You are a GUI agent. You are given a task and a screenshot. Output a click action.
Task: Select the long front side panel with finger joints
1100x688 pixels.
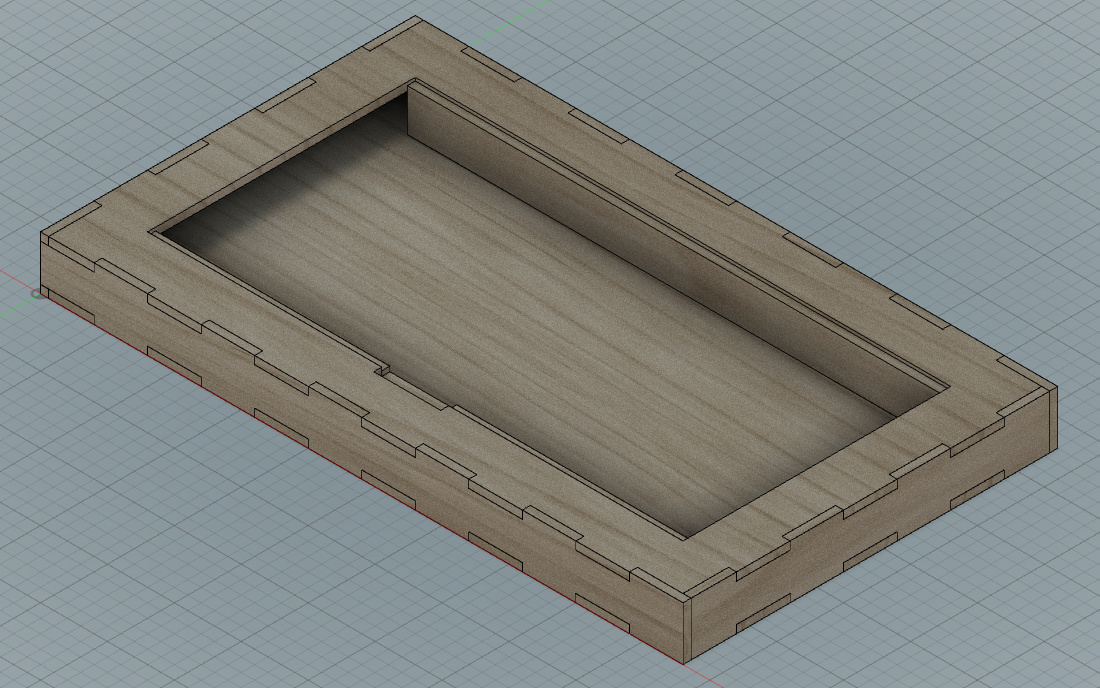coord(365,449)
